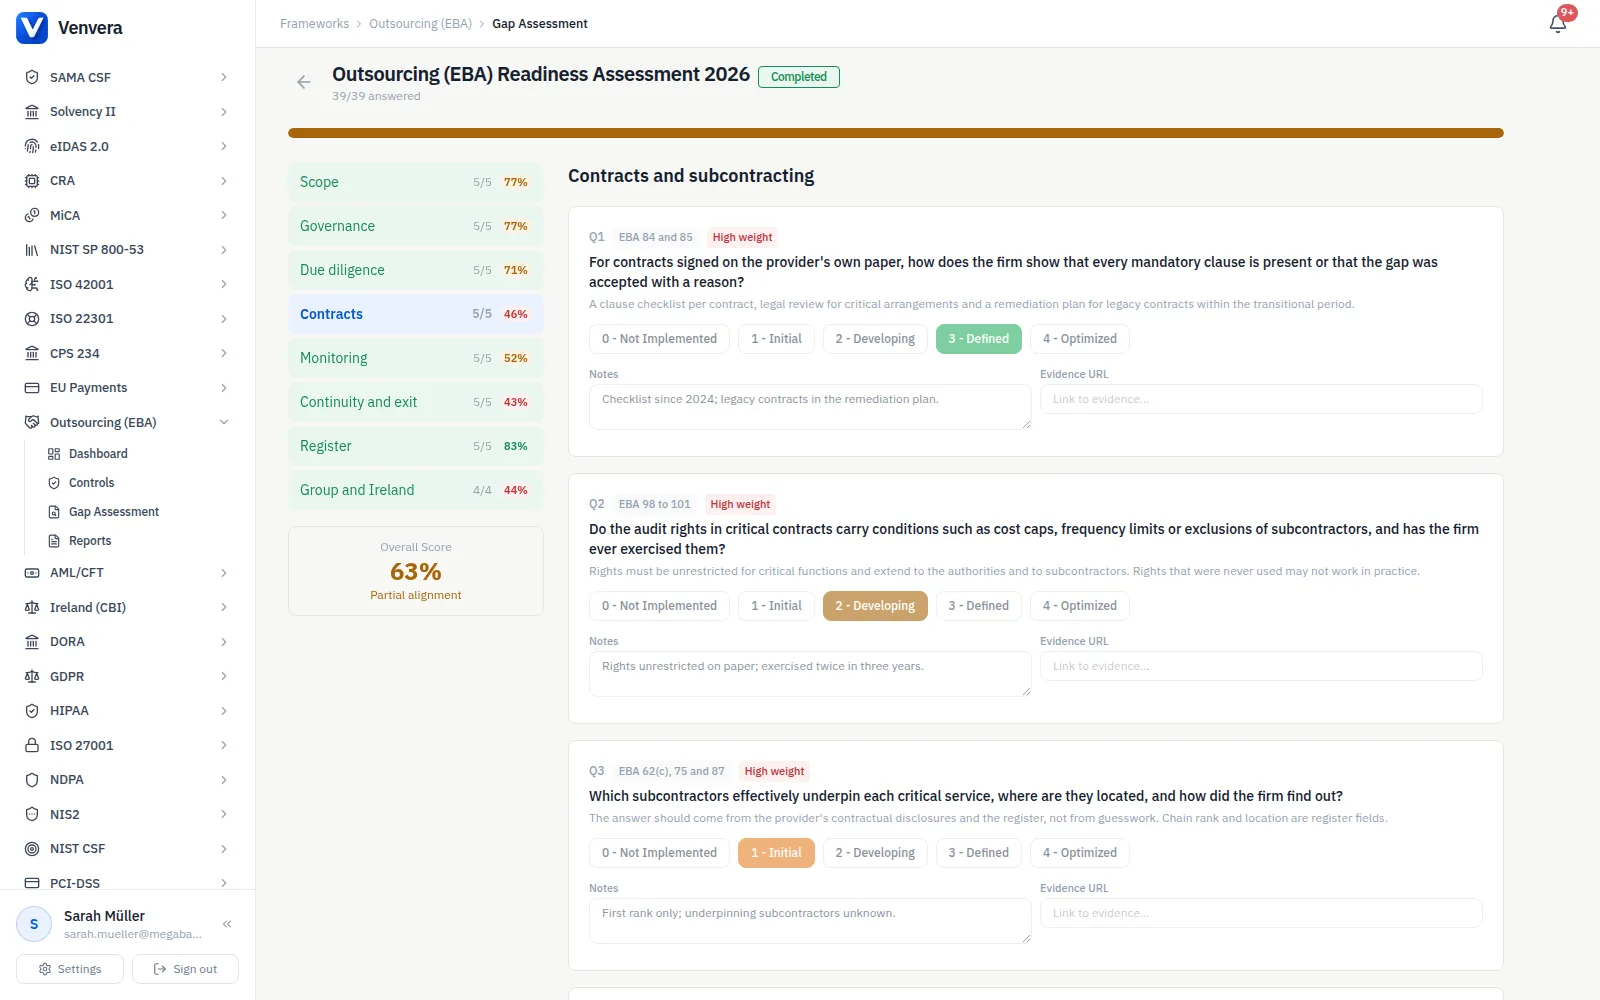Open the notifications bell

click(x=1558, y=24)
